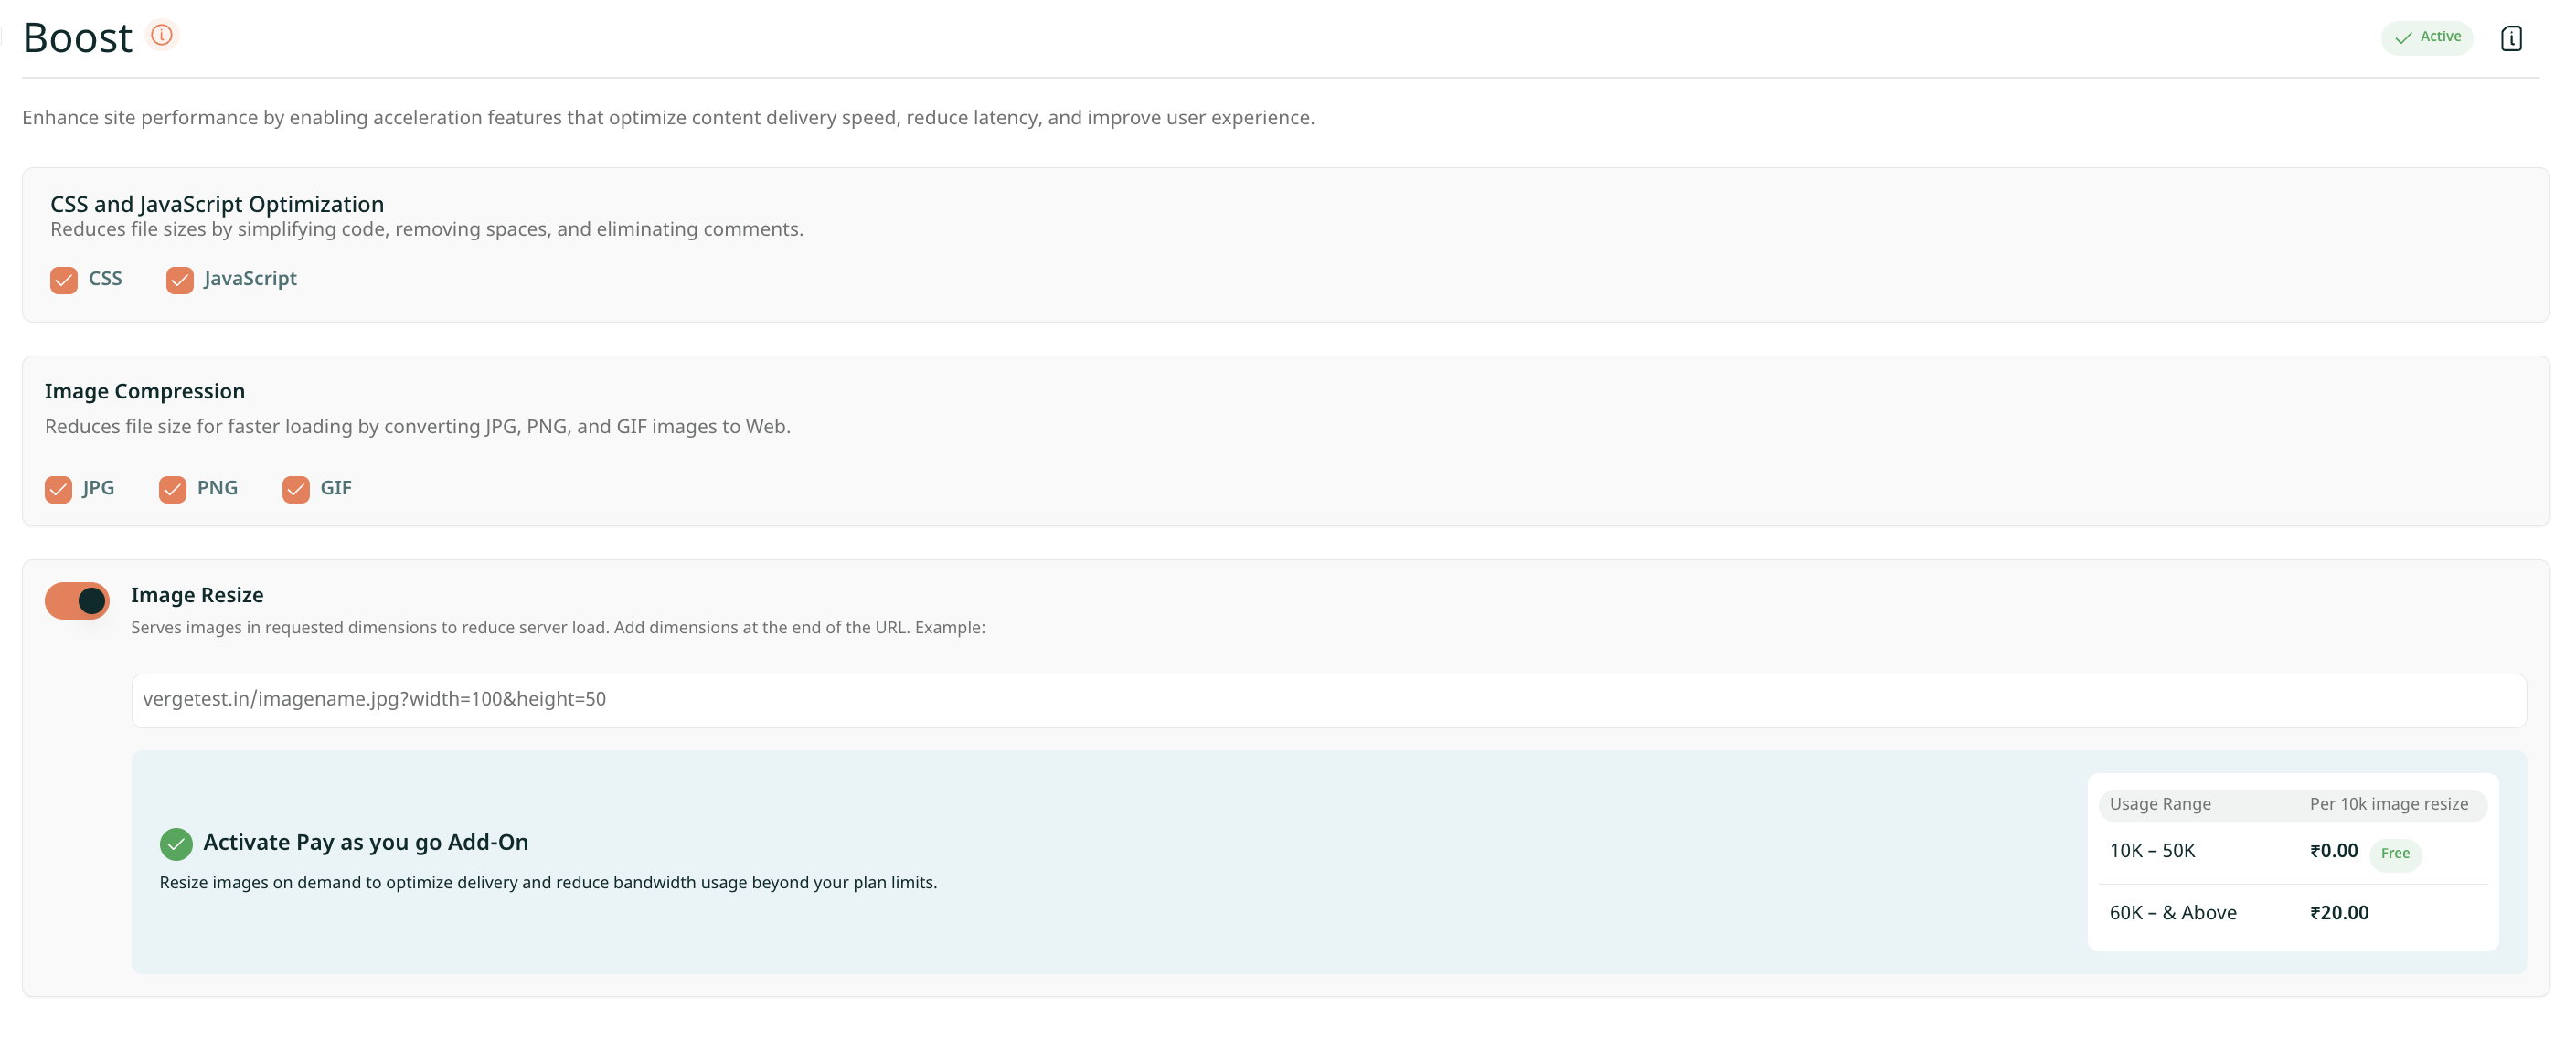Click the info icon beside Boost title

pyautogui.click(x=162, y=35)
